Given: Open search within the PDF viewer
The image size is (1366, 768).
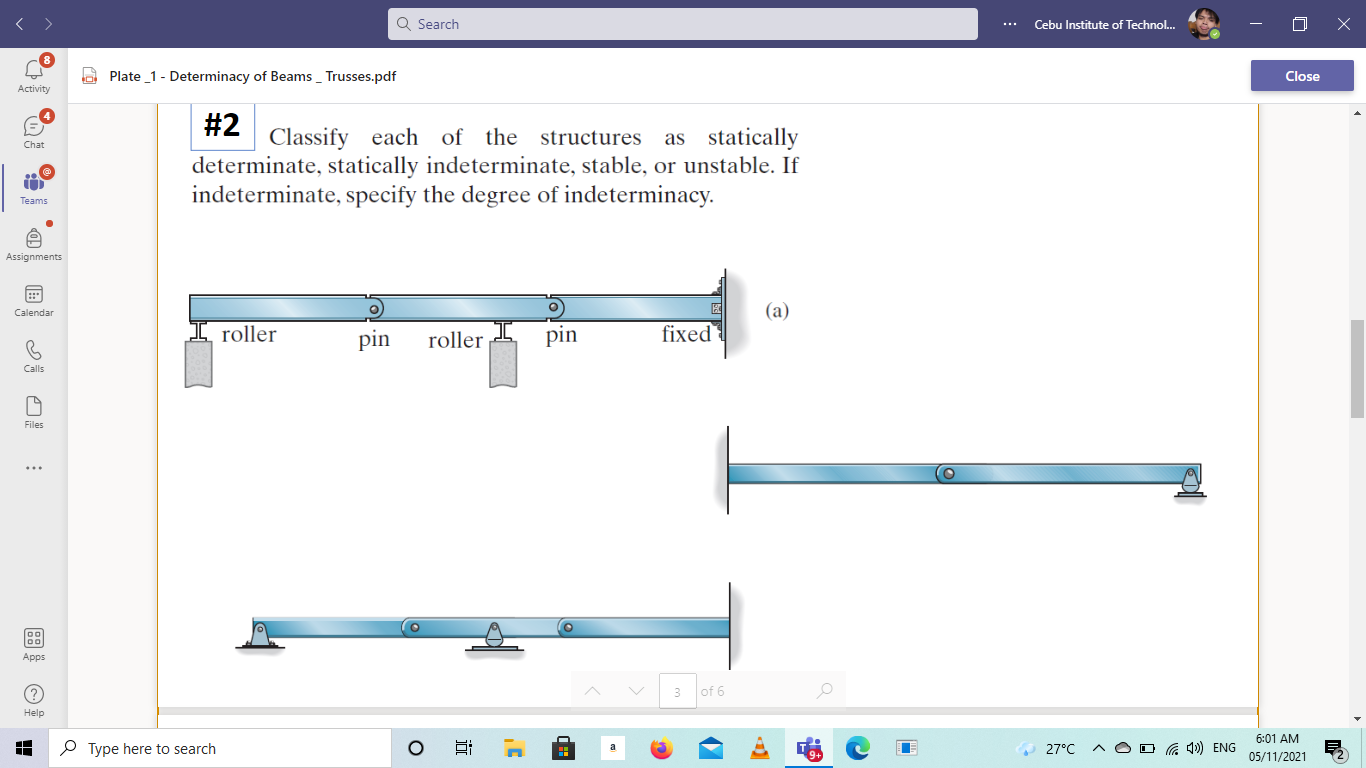Looking at the screenshot, I should click(823, 690).
